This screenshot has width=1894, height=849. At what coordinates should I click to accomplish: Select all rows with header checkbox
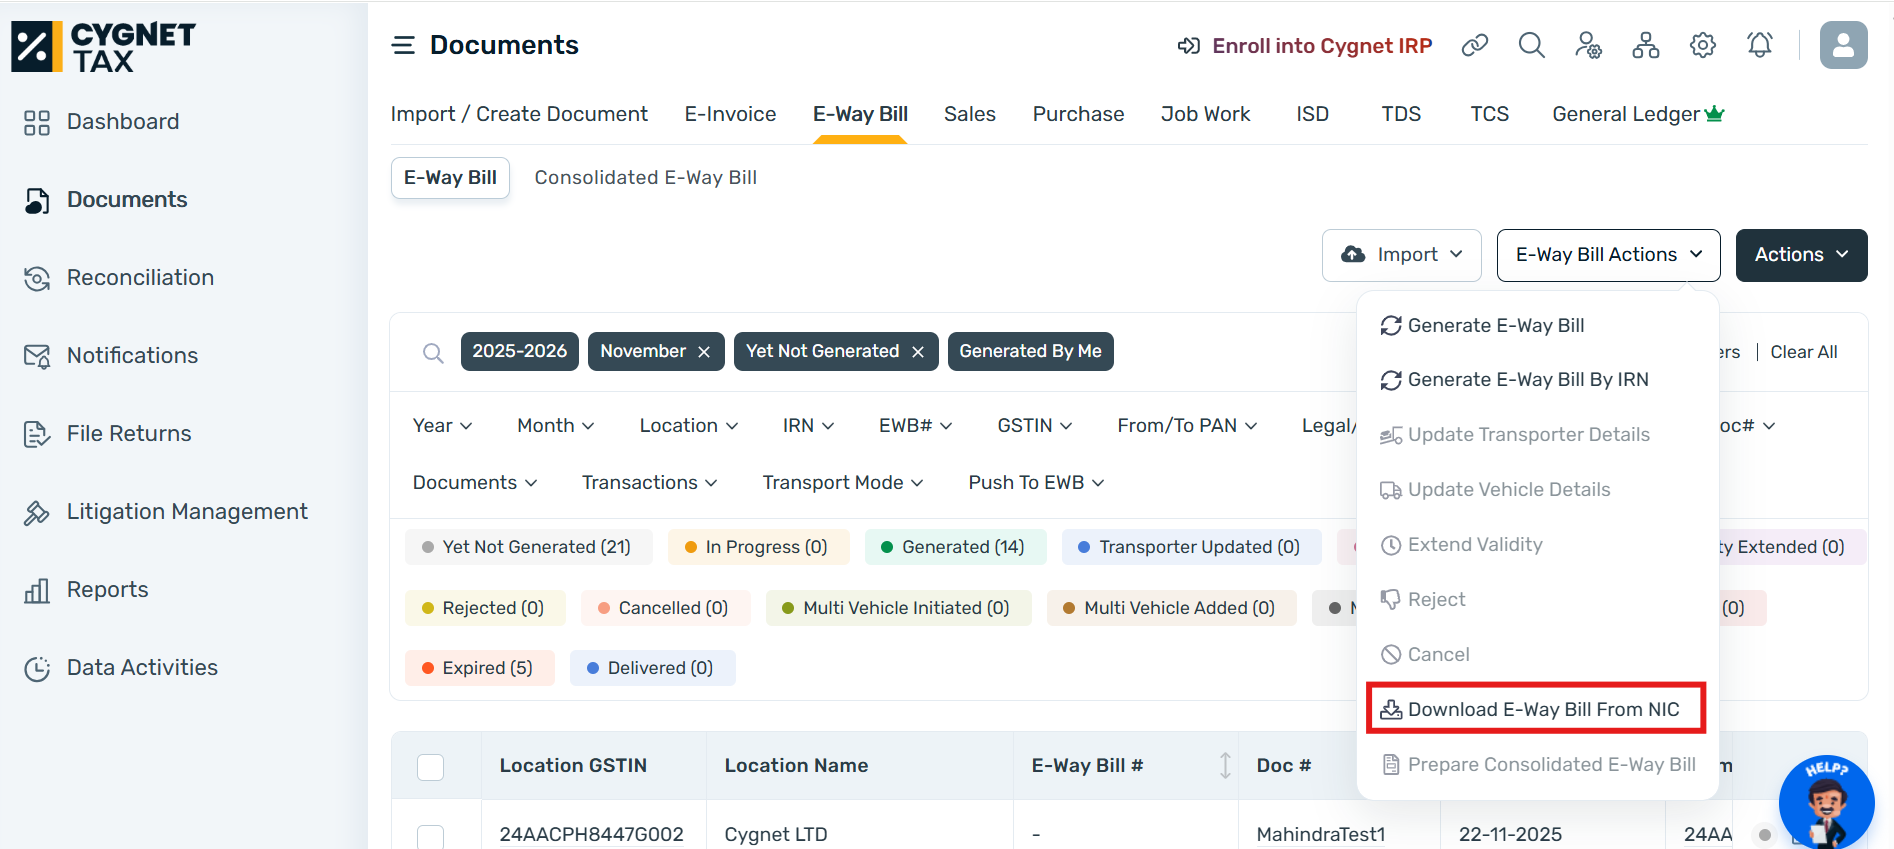[430, 767]
